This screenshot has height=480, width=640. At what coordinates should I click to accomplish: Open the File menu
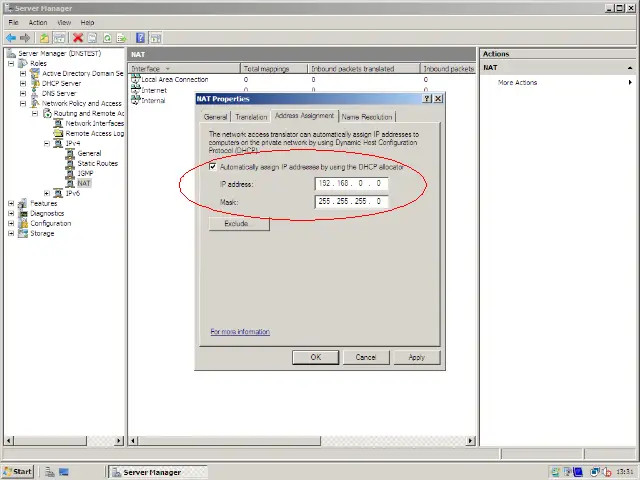pyautogui.click(x=13, y=22)
